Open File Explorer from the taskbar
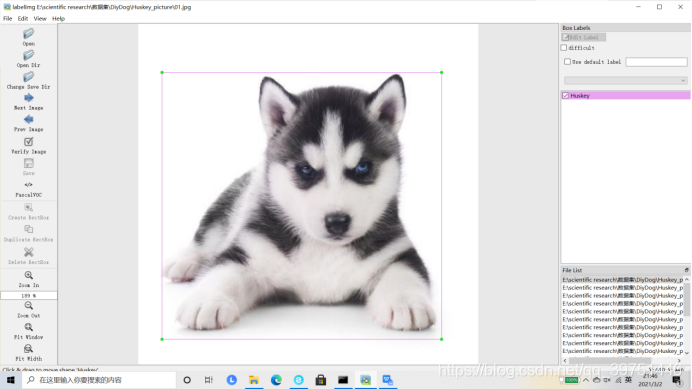 pyautogui.click(x=254, y=380)
